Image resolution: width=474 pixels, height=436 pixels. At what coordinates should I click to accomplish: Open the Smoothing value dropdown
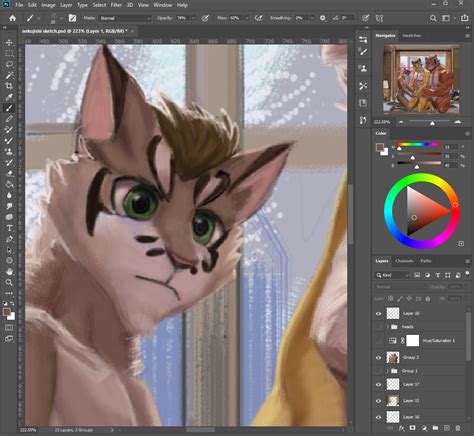point(312,18)
